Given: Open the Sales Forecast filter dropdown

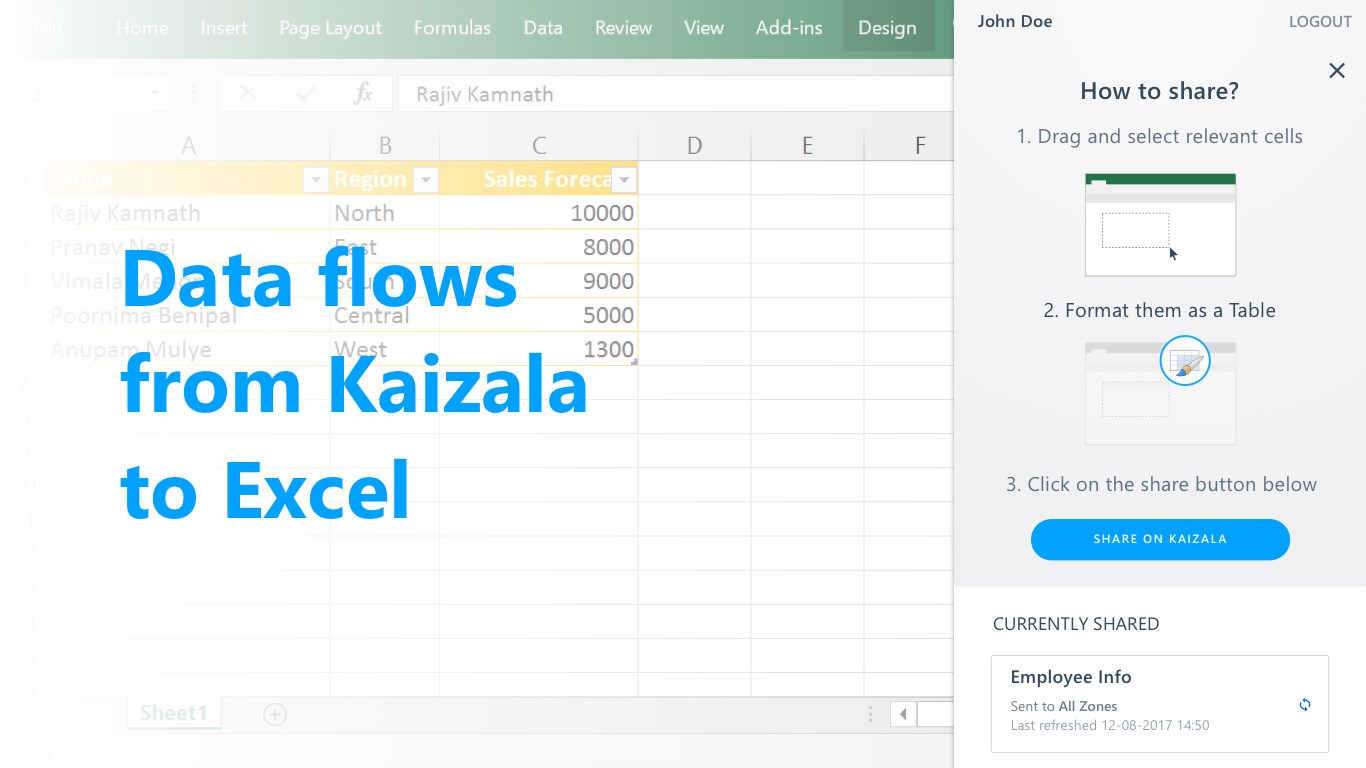Looking at the screenshot, I should pyautogui.click(x=625, y=180).
